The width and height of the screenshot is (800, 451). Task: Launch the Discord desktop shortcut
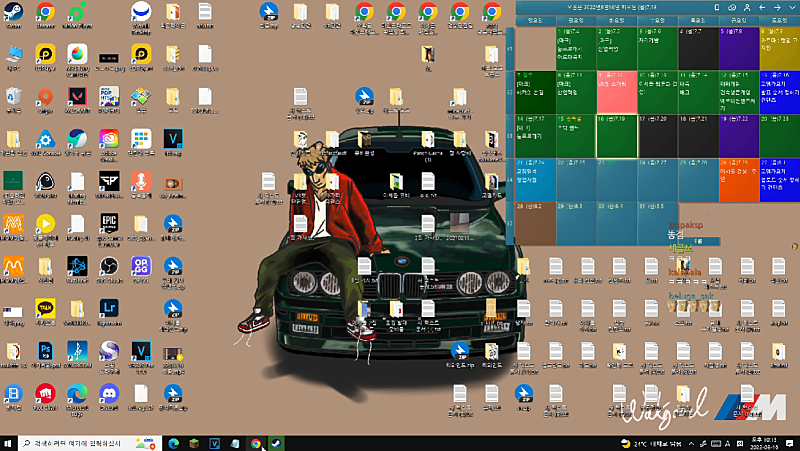pyautogui.click(x=109, y=392)
